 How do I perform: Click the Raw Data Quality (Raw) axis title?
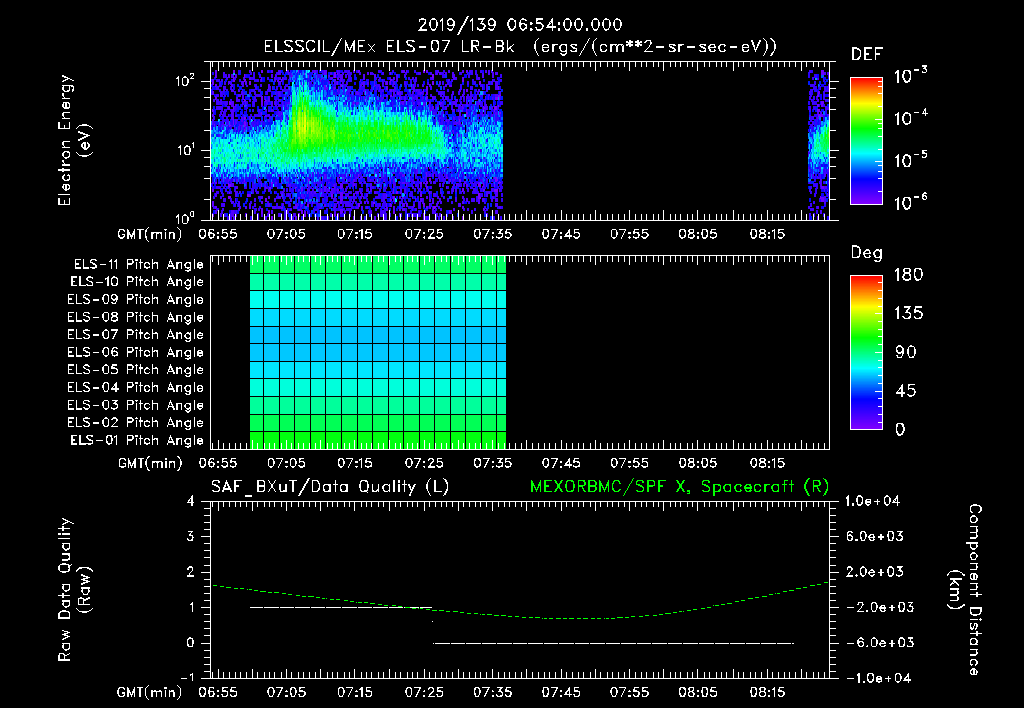(x=74, y=590)
